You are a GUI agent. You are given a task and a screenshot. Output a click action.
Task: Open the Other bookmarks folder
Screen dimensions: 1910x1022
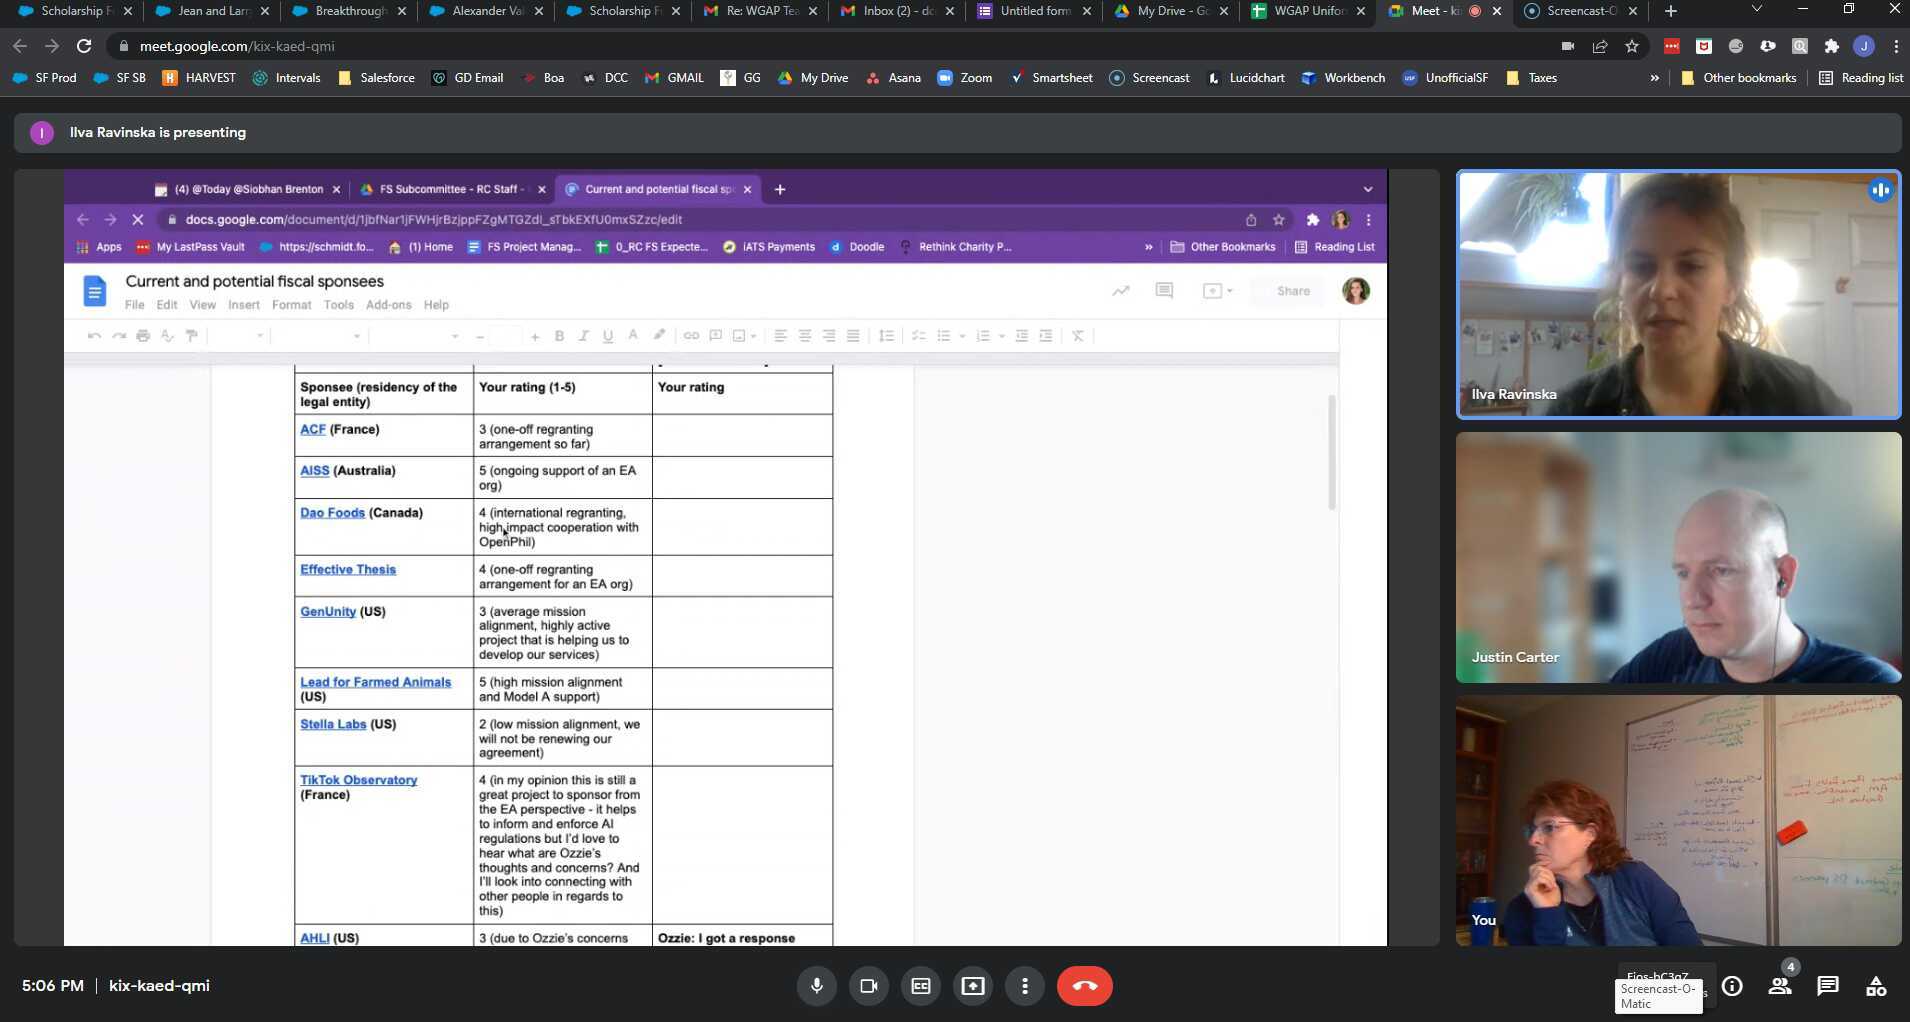[x=1738, y=78]
